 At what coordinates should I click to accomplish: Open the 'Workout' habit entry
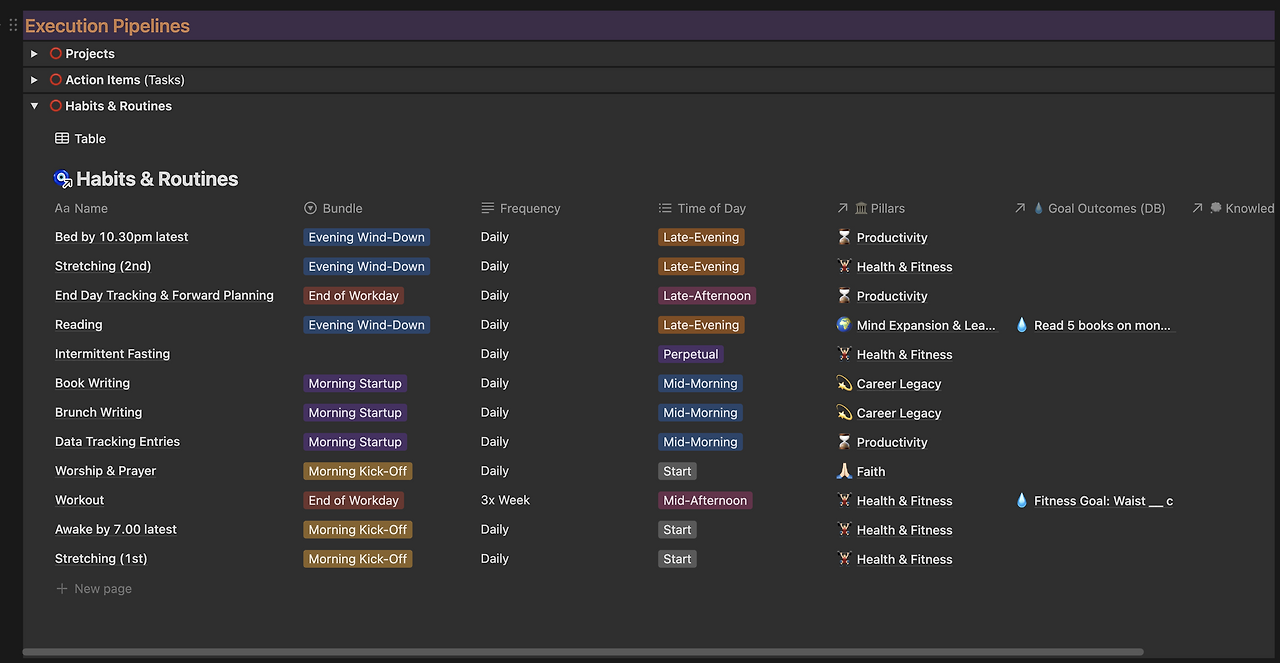pos(79,500)
